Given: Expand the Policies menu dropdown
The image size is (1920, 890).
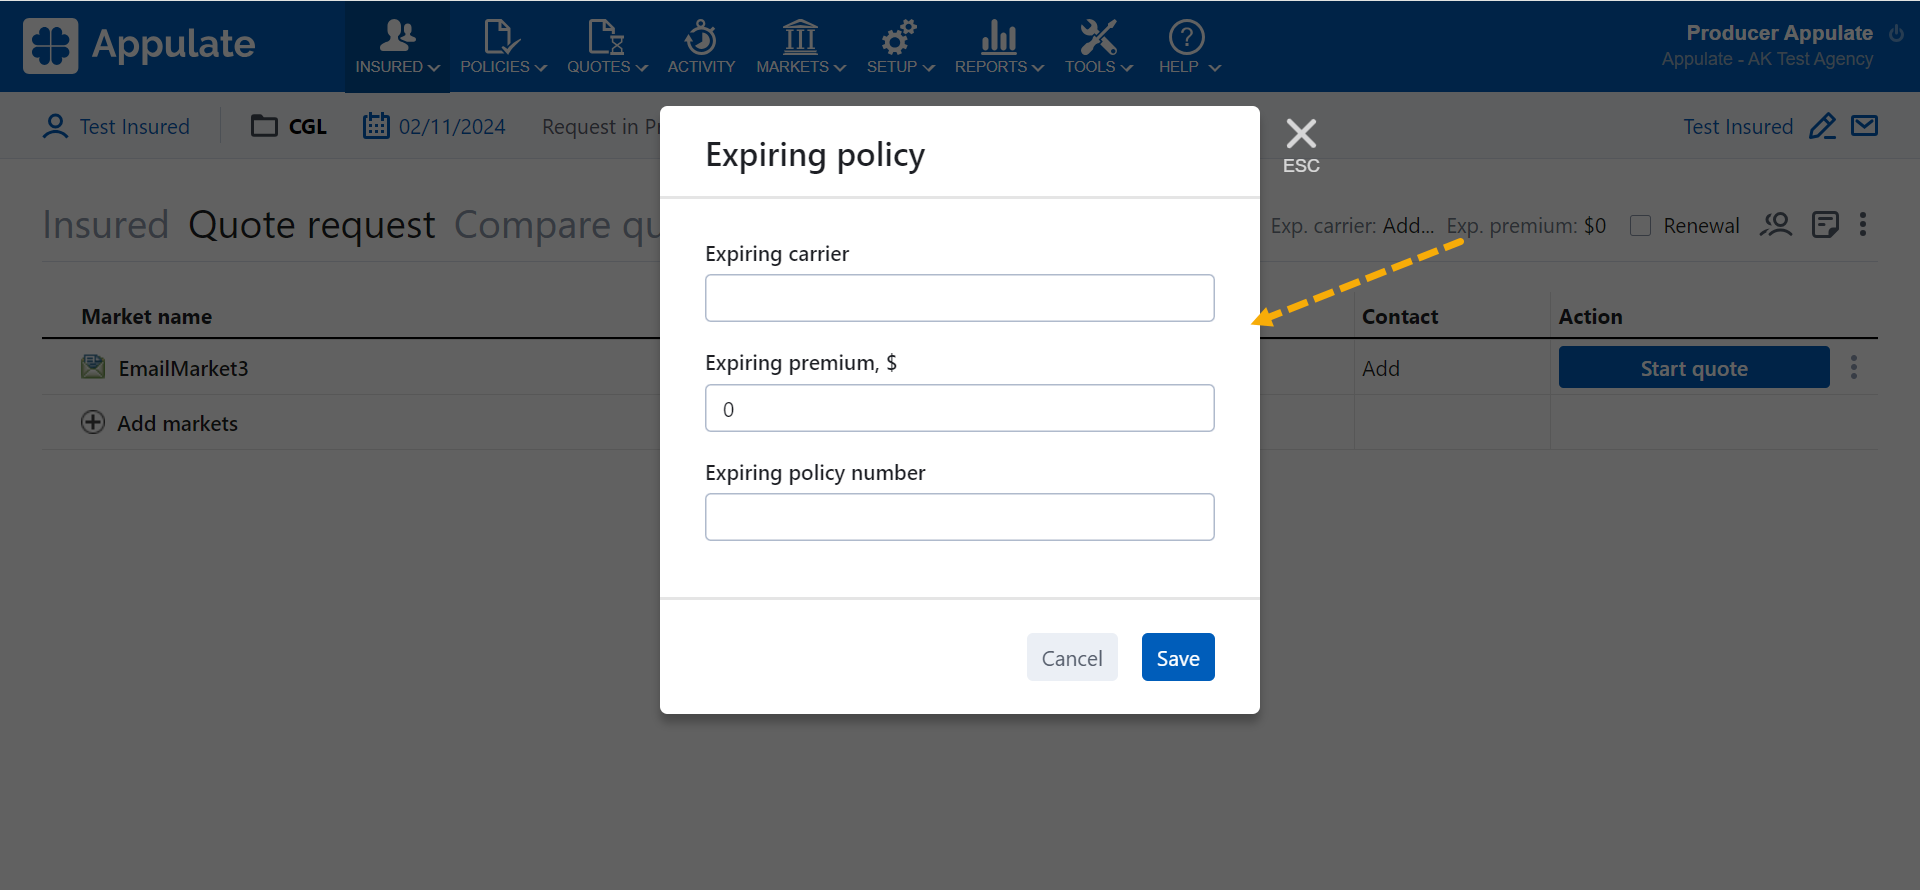Looking at the screenshot, I should click(503, 47).
